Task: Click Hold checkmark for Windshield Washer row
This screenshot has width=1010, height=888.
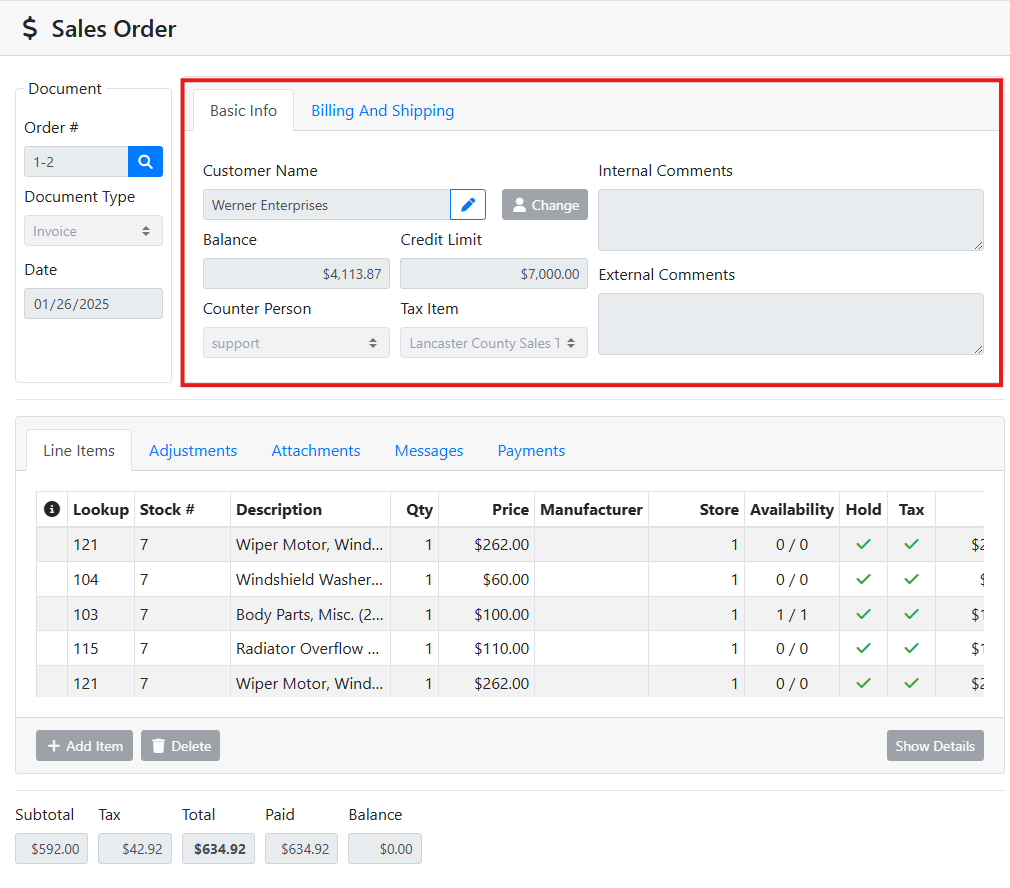Action: (863, 579)
